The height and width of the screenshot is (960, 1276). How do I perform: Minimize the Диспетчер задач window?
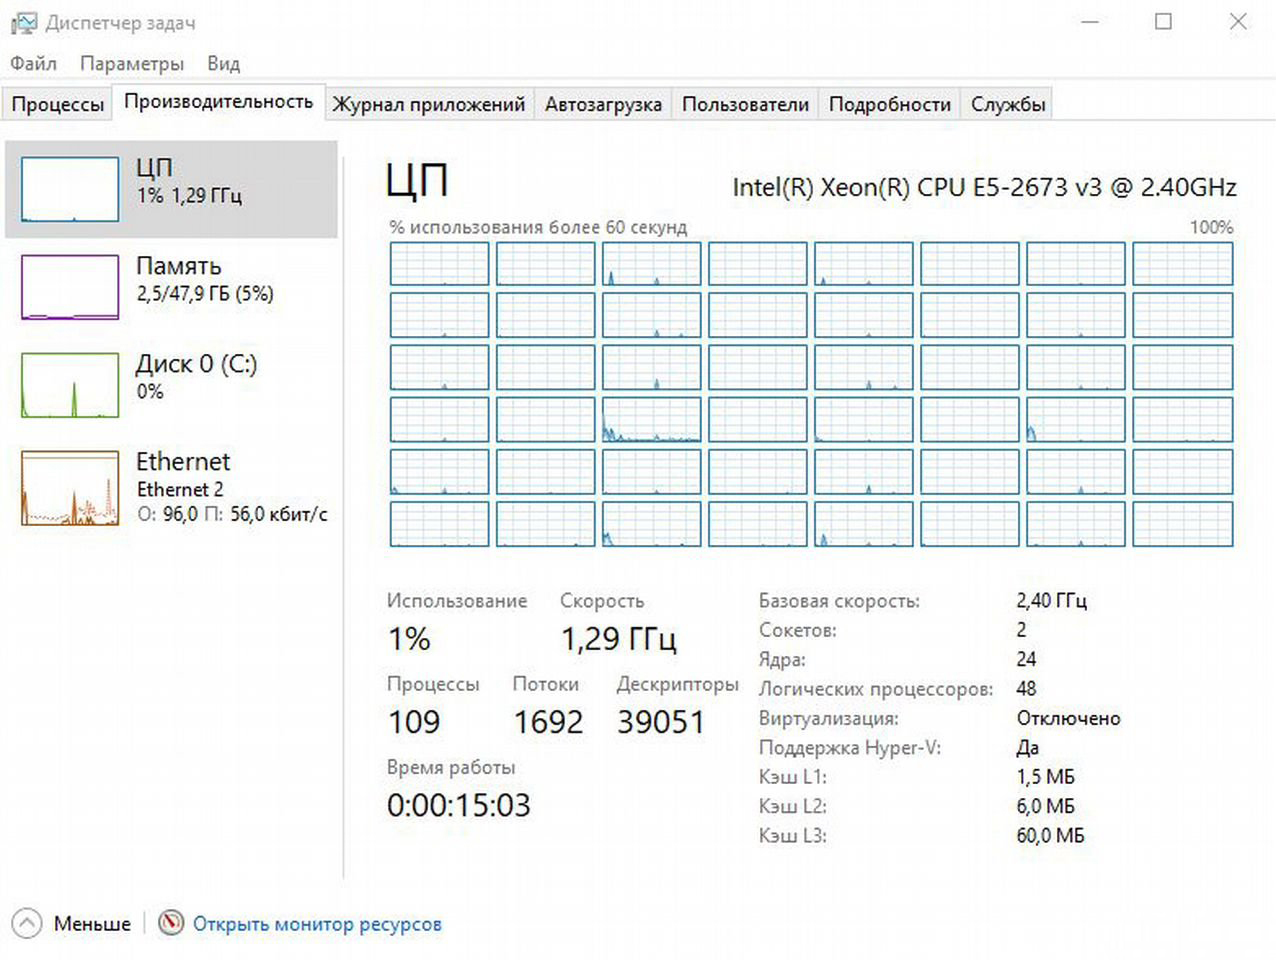pyautogui.click(x=1090, y=22)
